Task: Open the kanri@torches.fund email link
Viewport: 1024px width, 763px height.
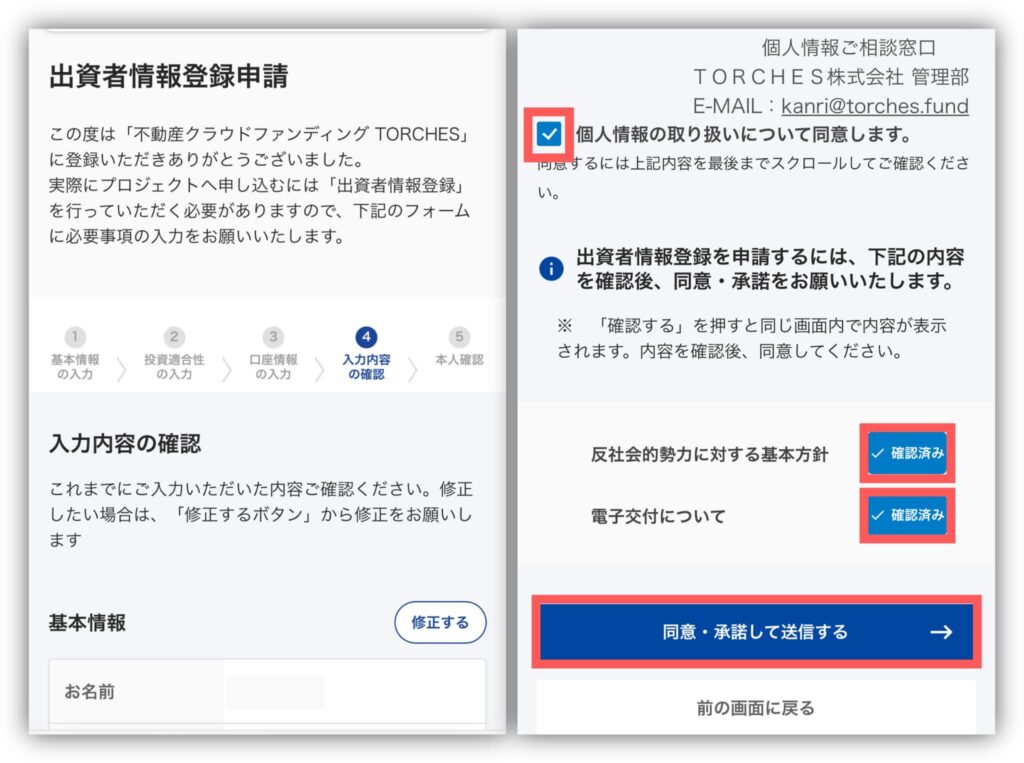Action: coord(874,106)
